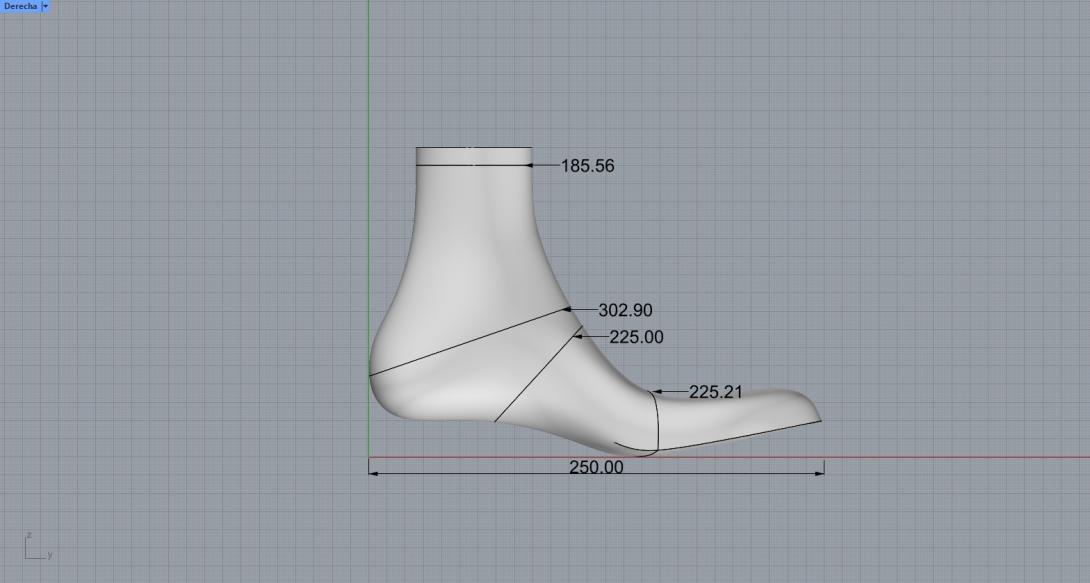
Task: Select the long heel-to-instep girth line
Action: (470, 343)
